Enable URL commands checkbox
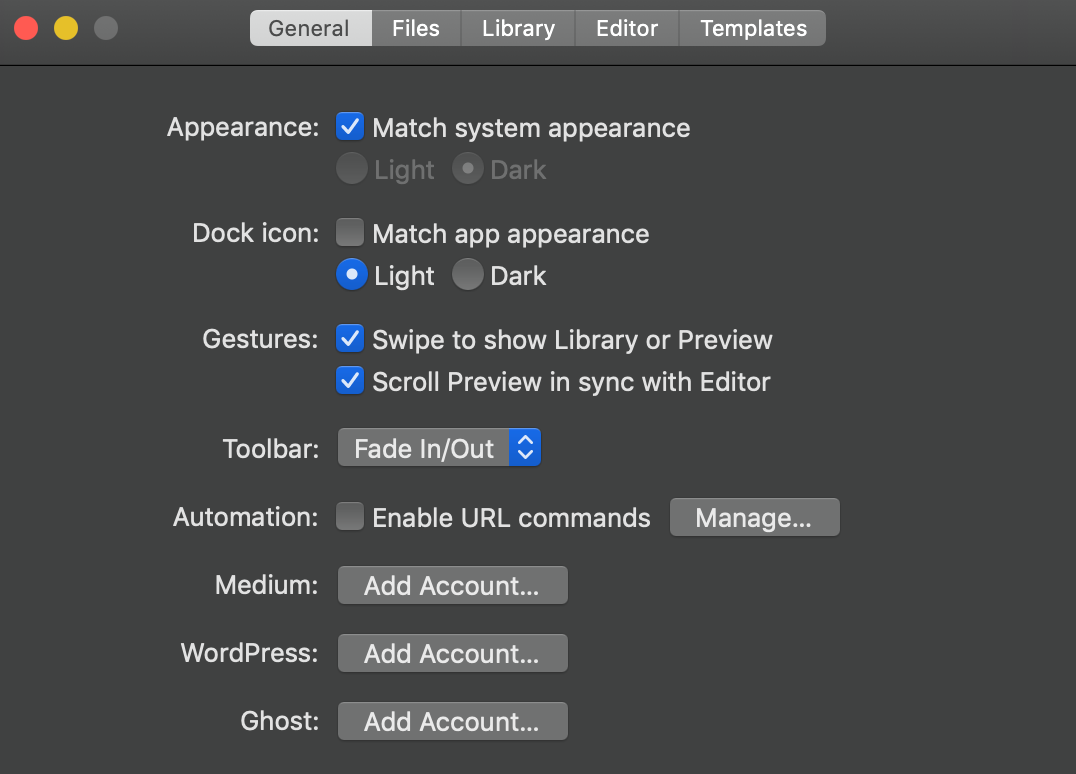Image resolution: width=1076 pixels, height=774 pixels. click(x=350, y=517)
